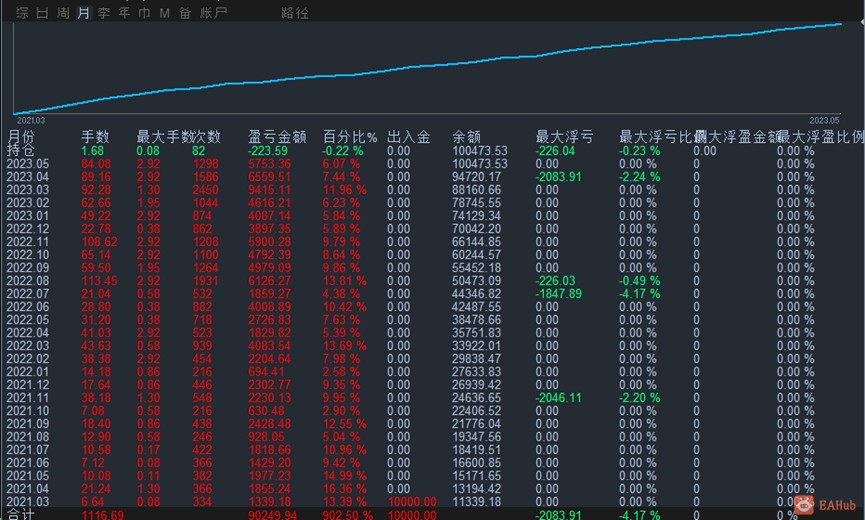Click percentage 13.81 % for 2022.08
Screen dimensions: 865x520
344,281
